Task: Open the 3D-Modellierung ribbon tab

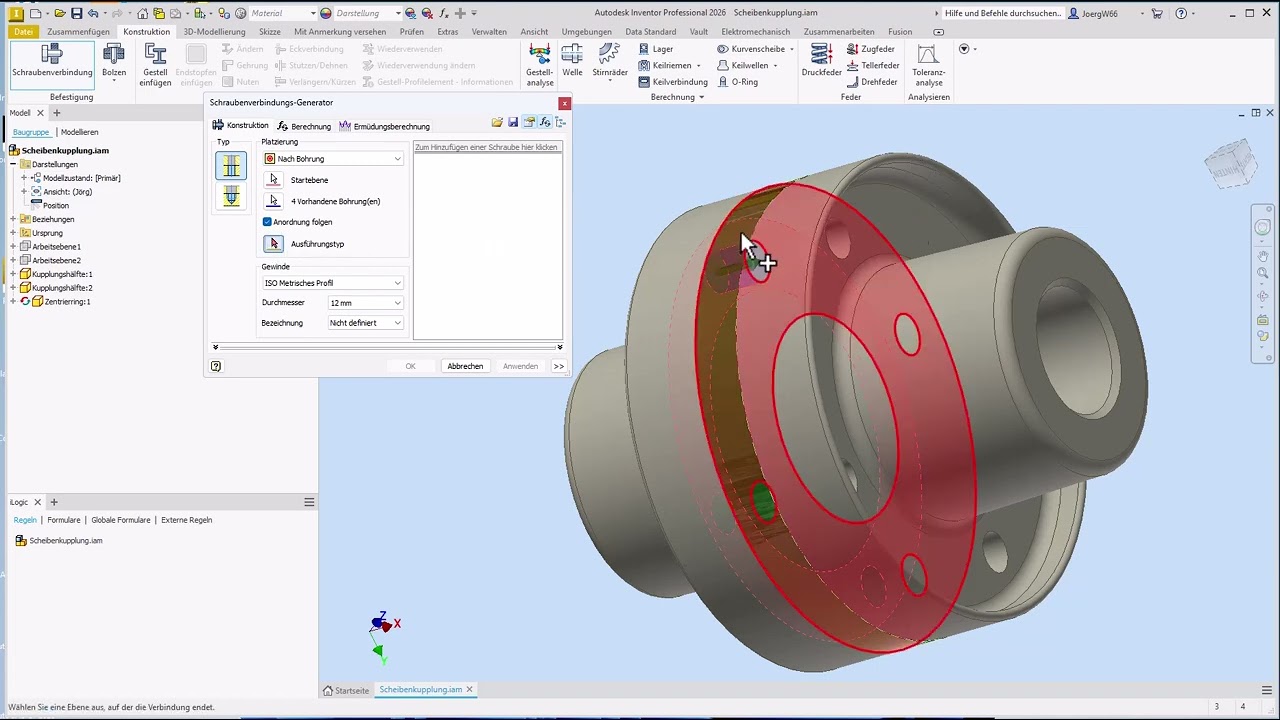Action: click(x=214, y=32)
